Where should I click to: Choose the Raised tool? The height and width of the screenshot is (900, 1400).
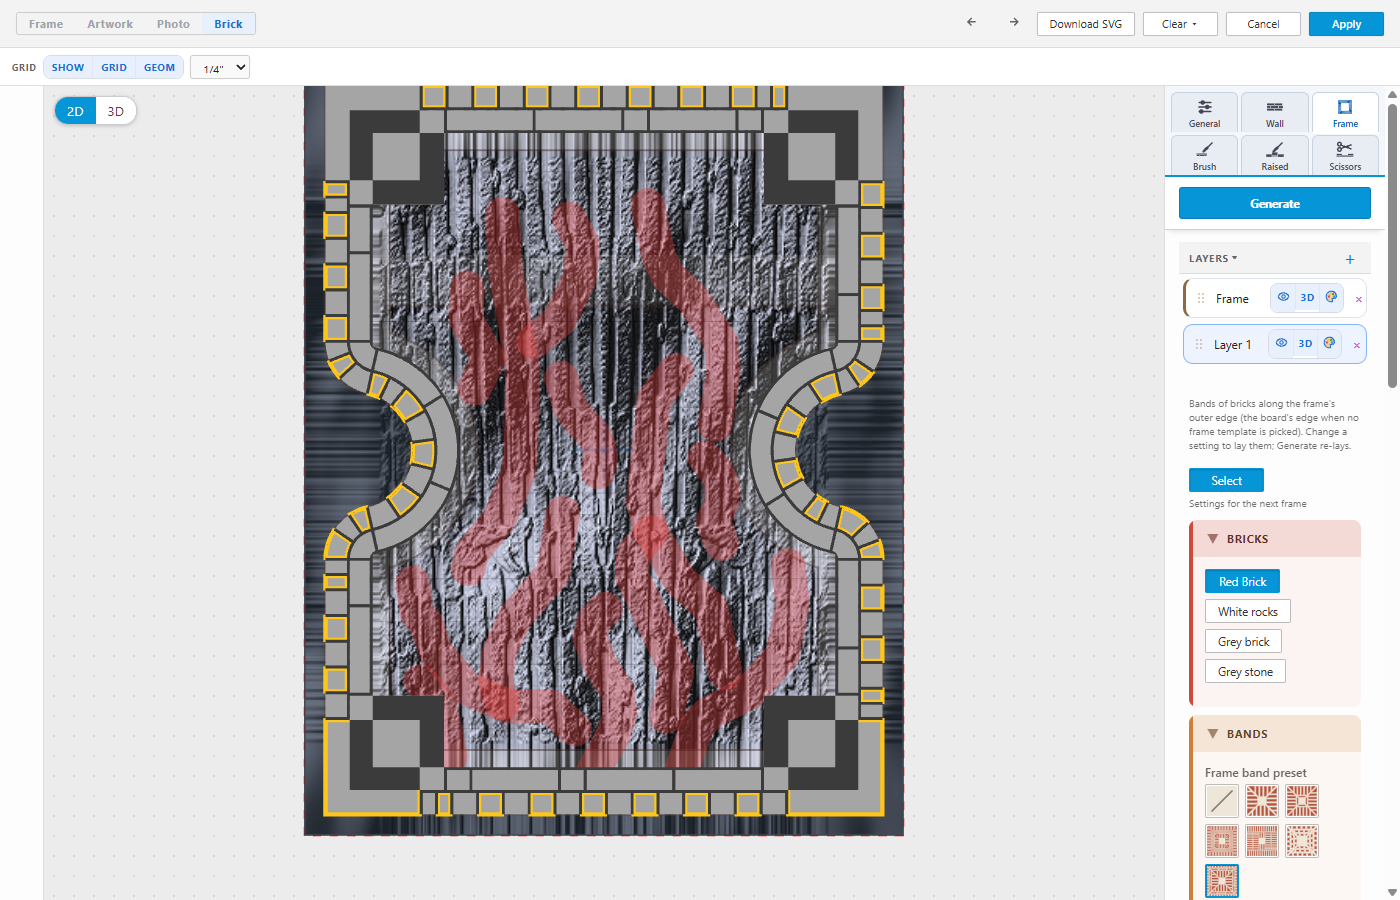point(1274,156)
